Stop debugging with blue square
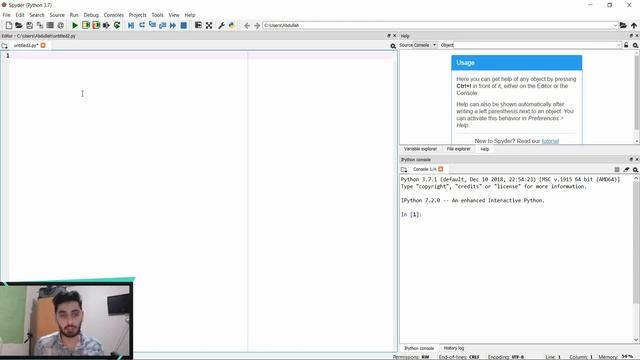The height and width of the screenshot is (360, 640). 184,25
